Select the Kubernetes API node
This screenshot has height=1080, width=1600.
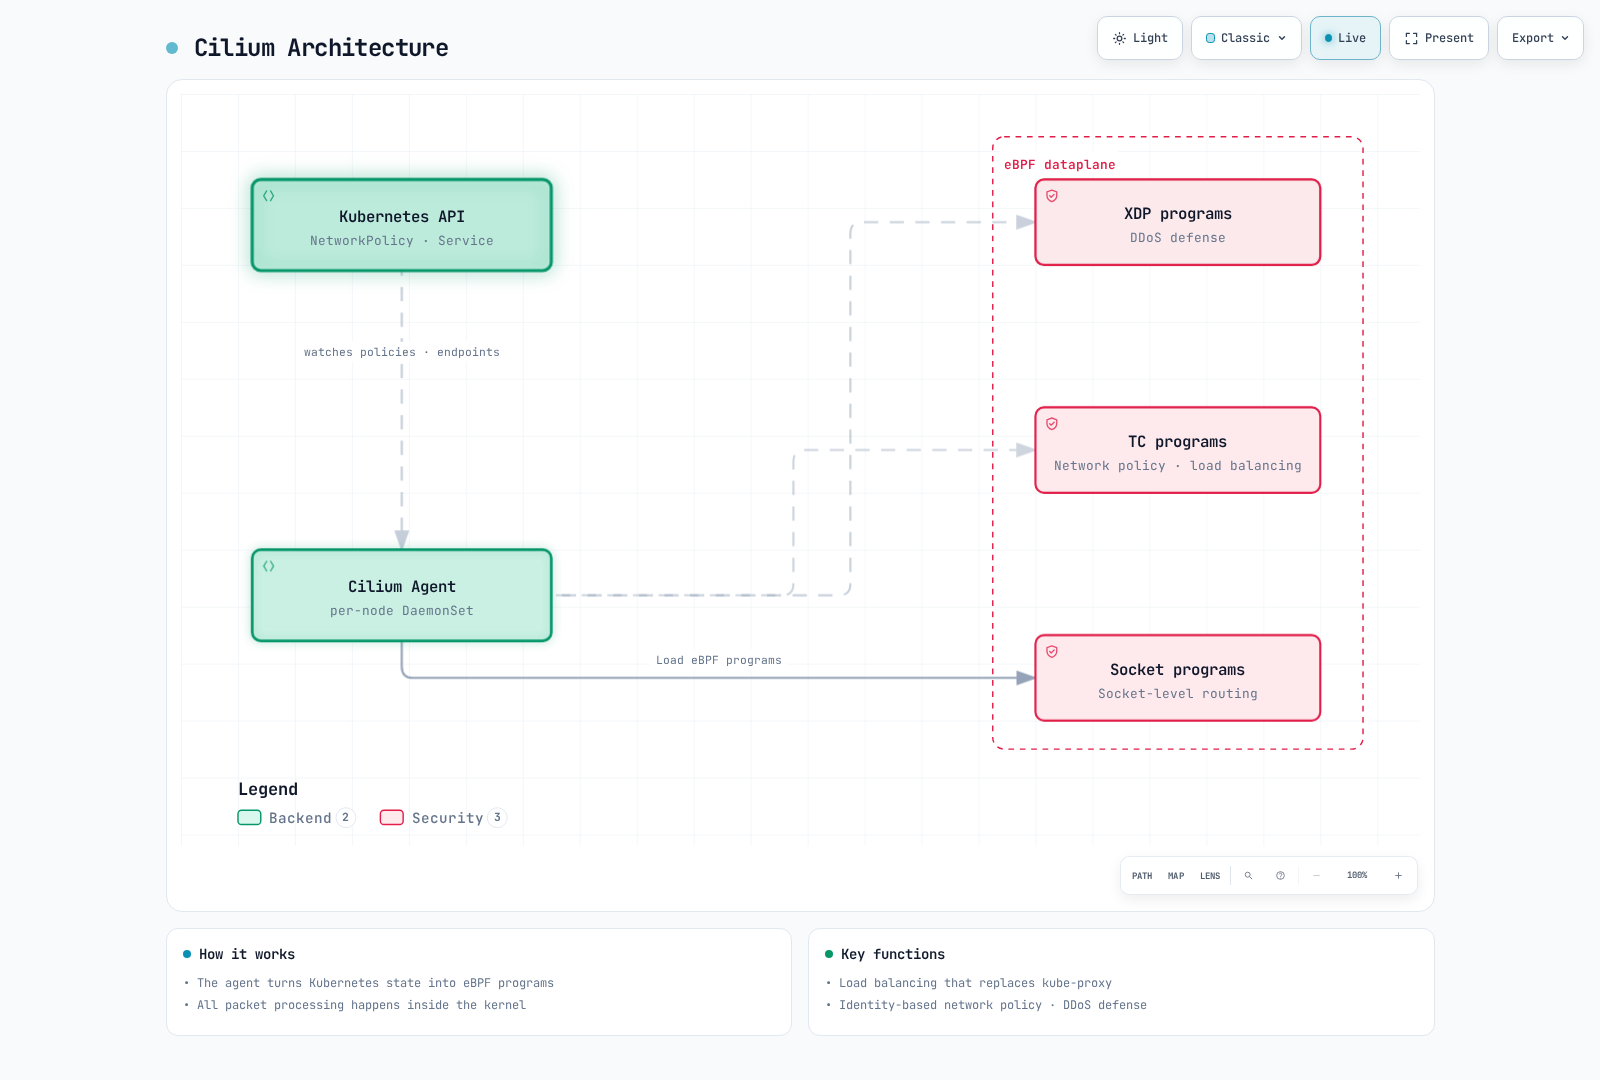402,225
